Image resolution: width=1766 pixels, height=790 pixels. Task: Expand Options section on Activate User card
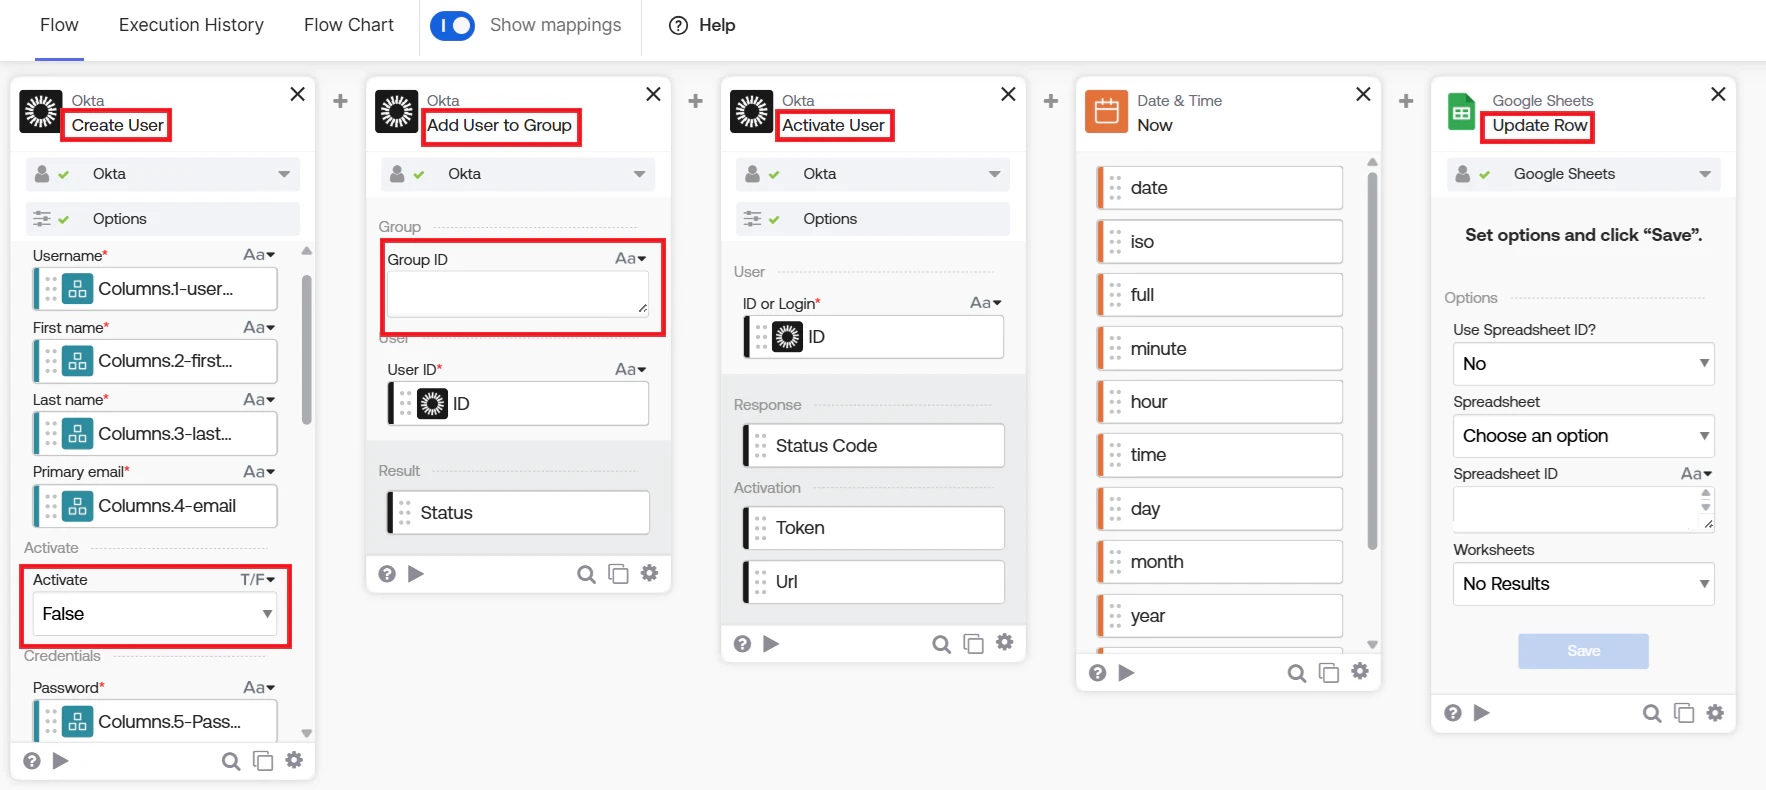pyautogui.click(x=873, y=219)
